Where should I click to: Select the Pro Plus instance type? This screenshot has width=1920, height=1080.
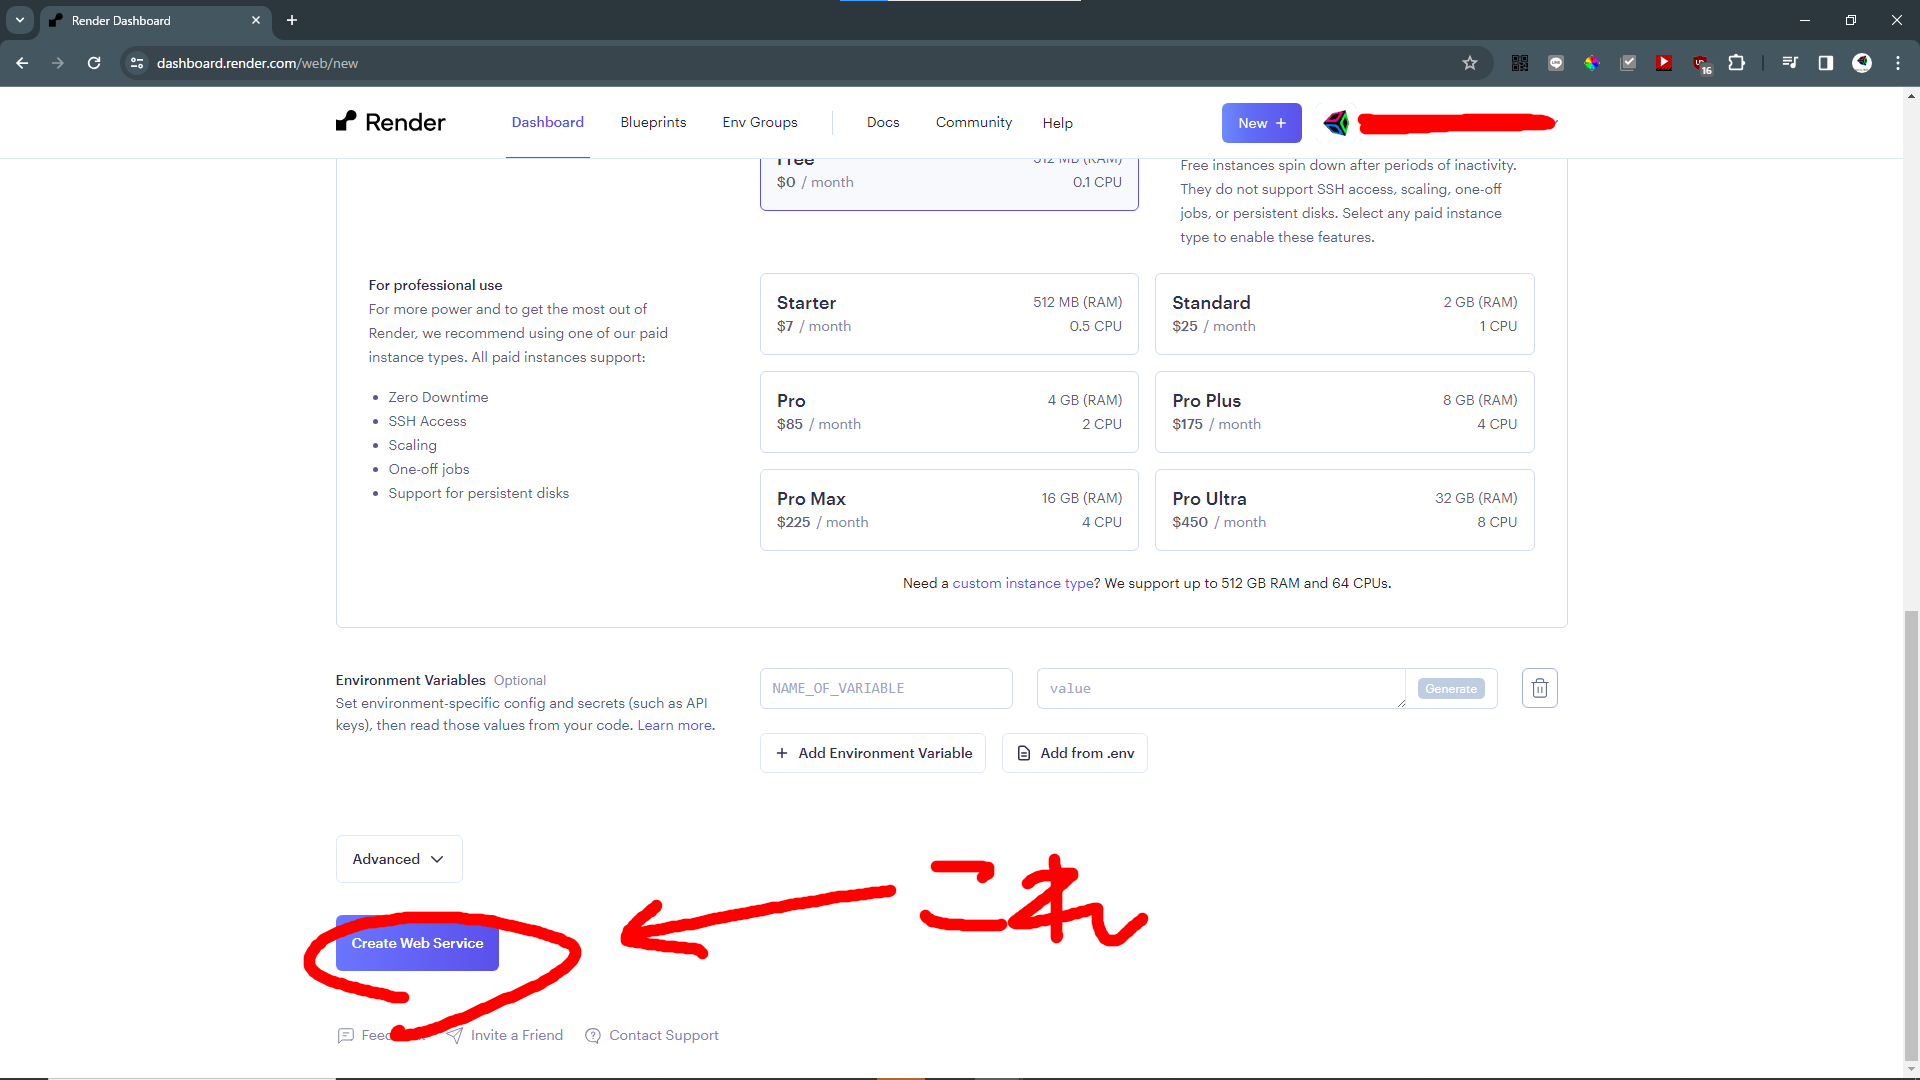(x=1343, y=412)
